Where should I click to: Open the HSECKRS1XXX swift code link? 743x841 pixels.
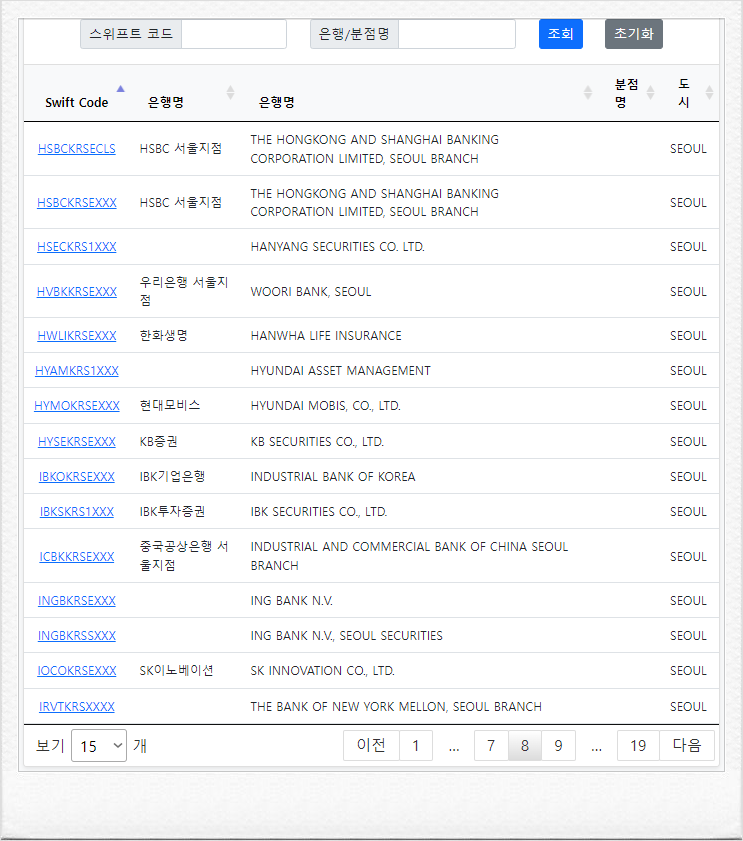77,247
